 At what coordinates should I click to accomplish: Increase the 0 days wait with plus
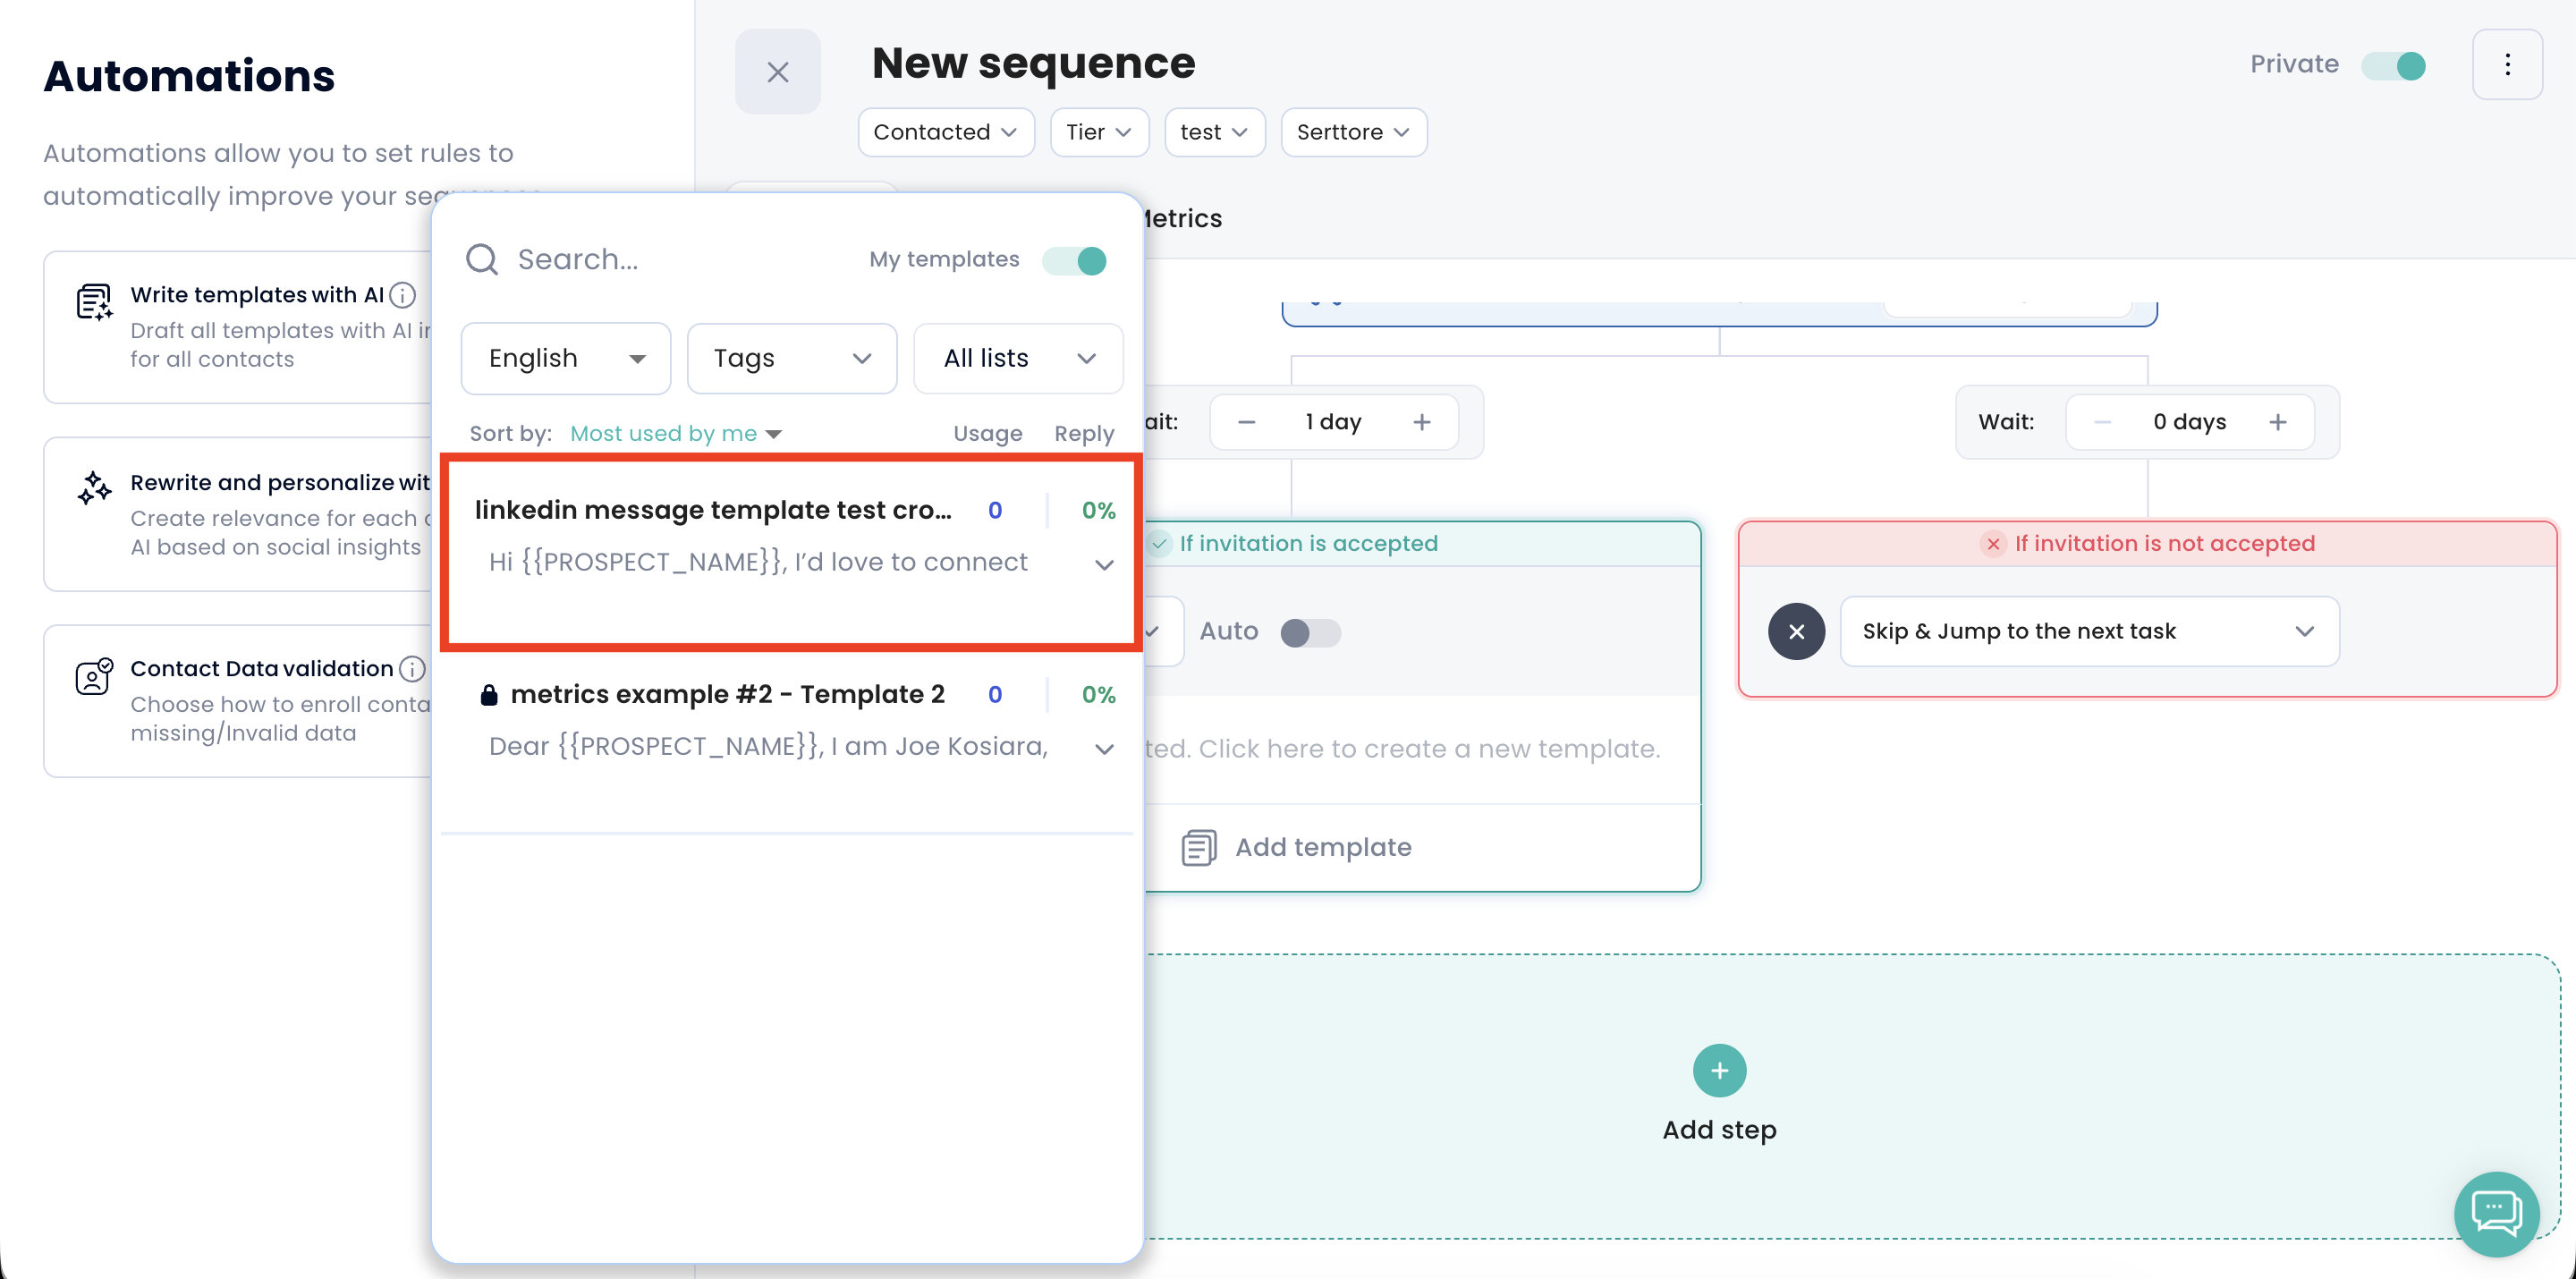click(x=2277, y=422)
